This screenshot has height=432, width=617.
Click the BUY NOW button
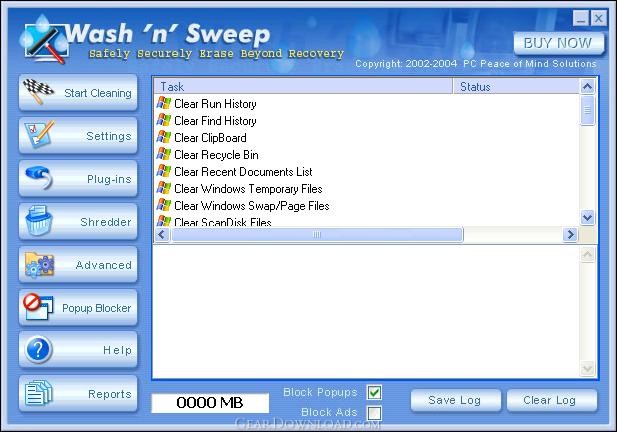click(x=558, y=43)
